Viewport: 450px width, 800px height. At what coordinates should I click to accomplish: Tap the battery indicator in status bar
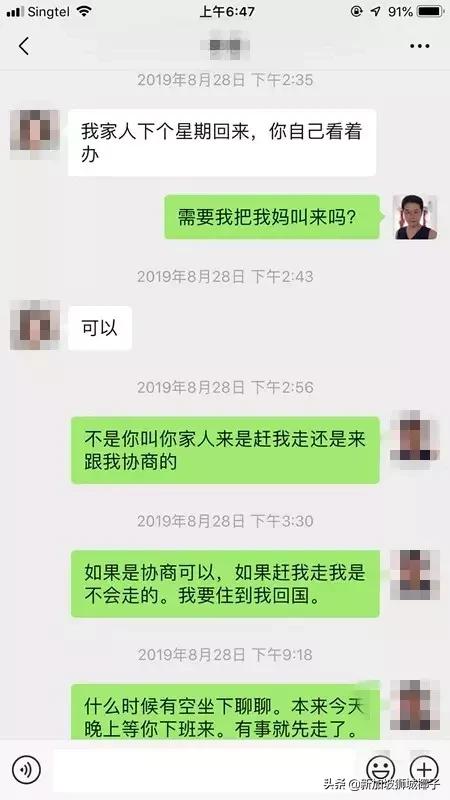(430, 11)
